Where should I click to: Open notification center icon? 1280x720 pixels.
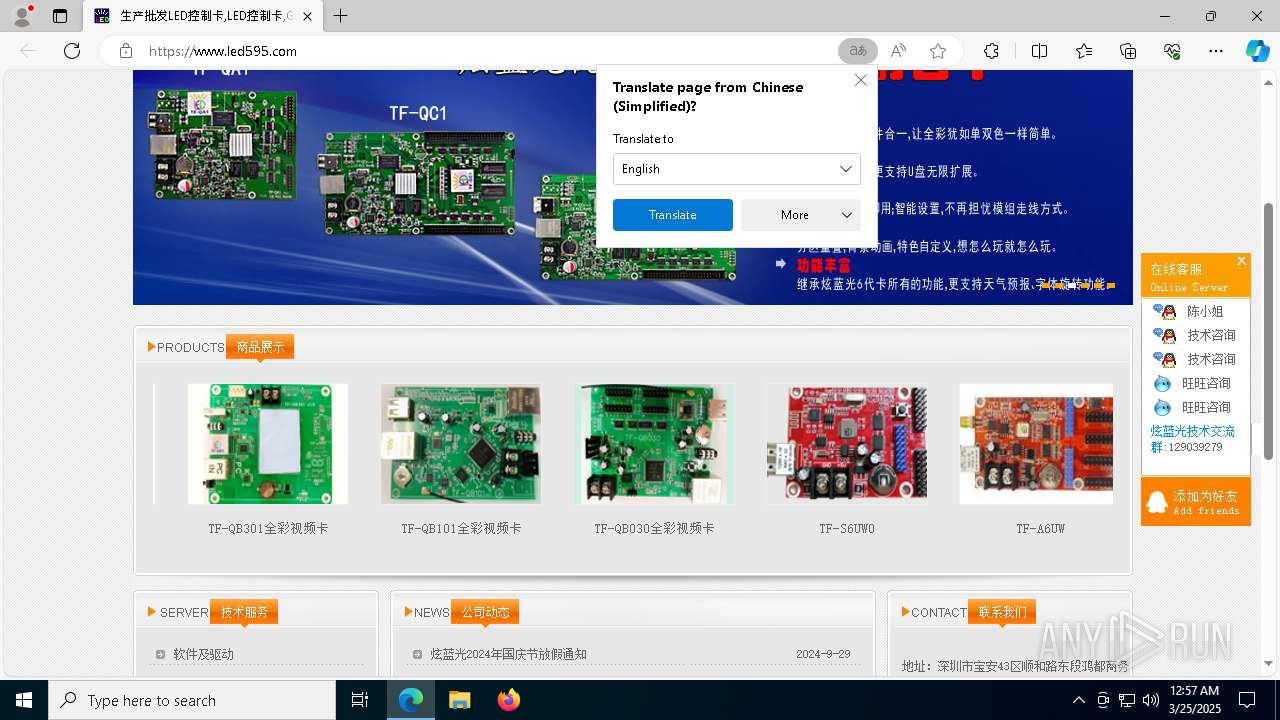[x=1247, y=700]
